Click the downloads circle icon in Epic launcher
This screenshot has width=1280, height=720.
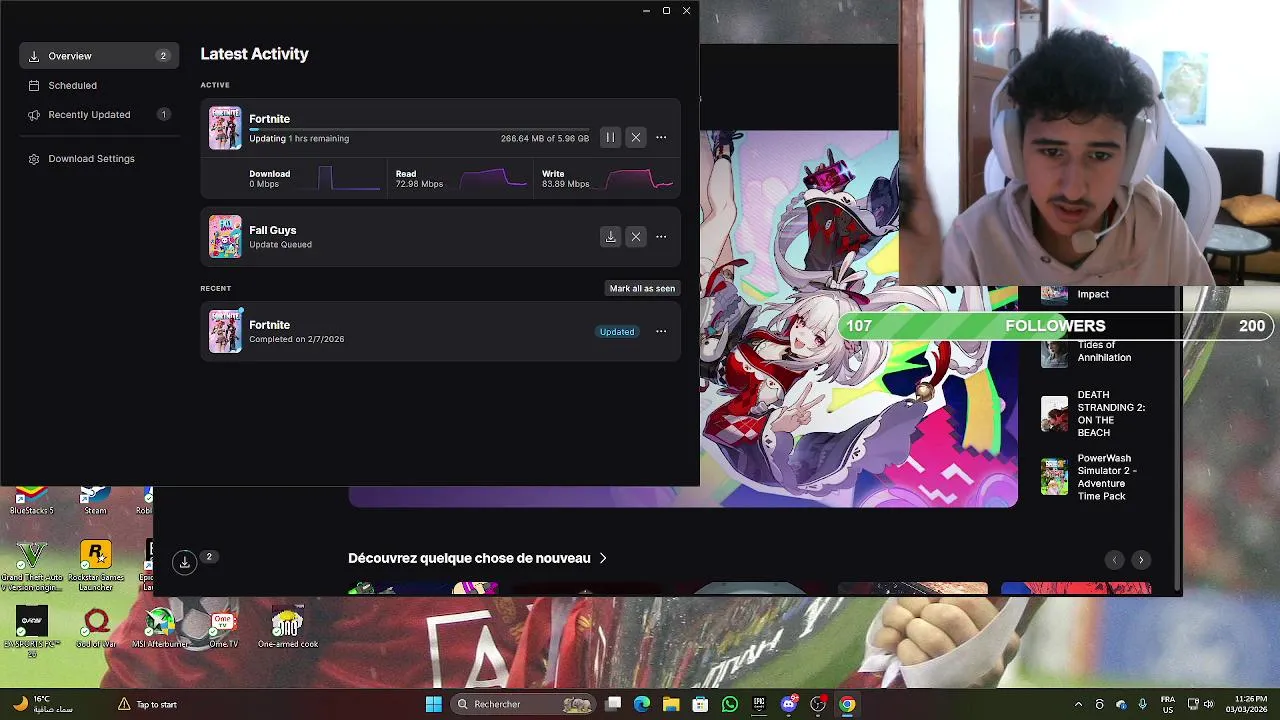185,562
